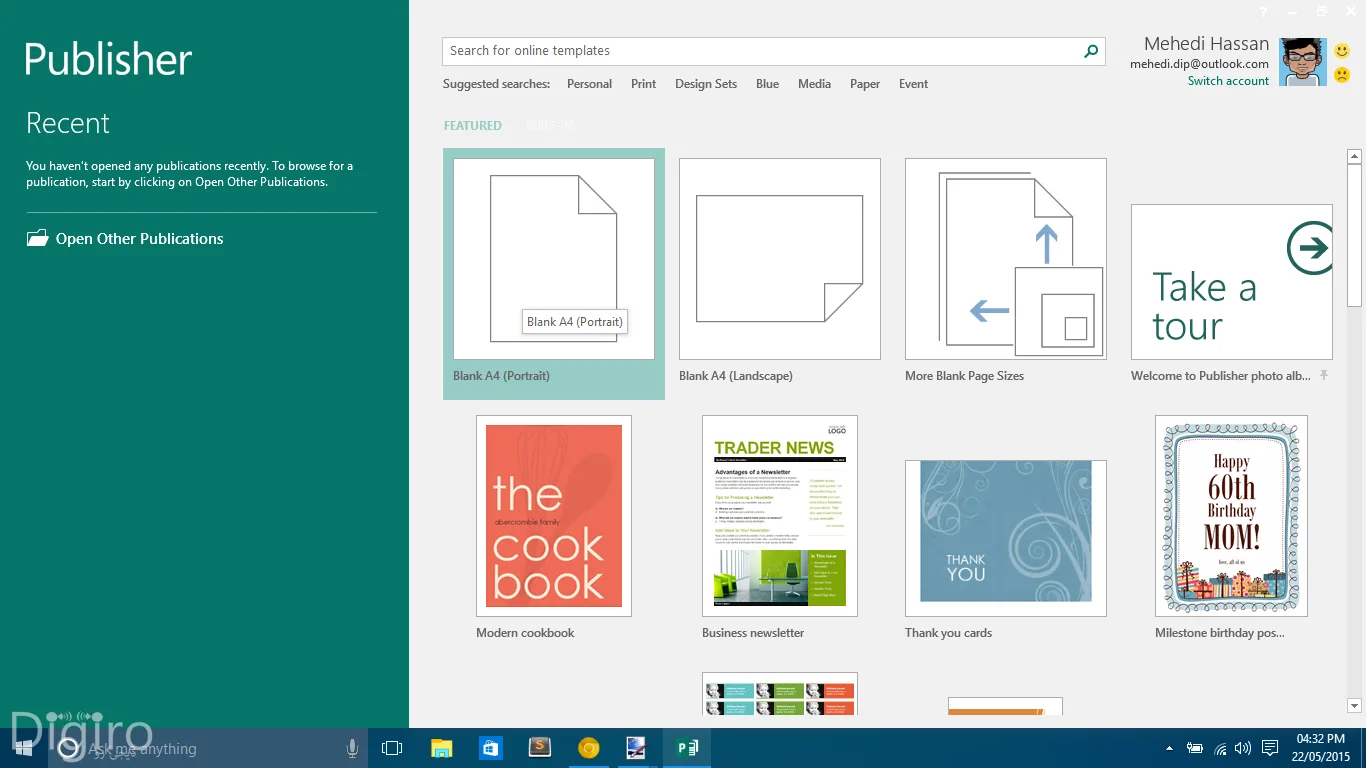This screenshot has height=768, width=1366.
Task: Open the Windows Store taskbar icon
Action: point(490,748)
